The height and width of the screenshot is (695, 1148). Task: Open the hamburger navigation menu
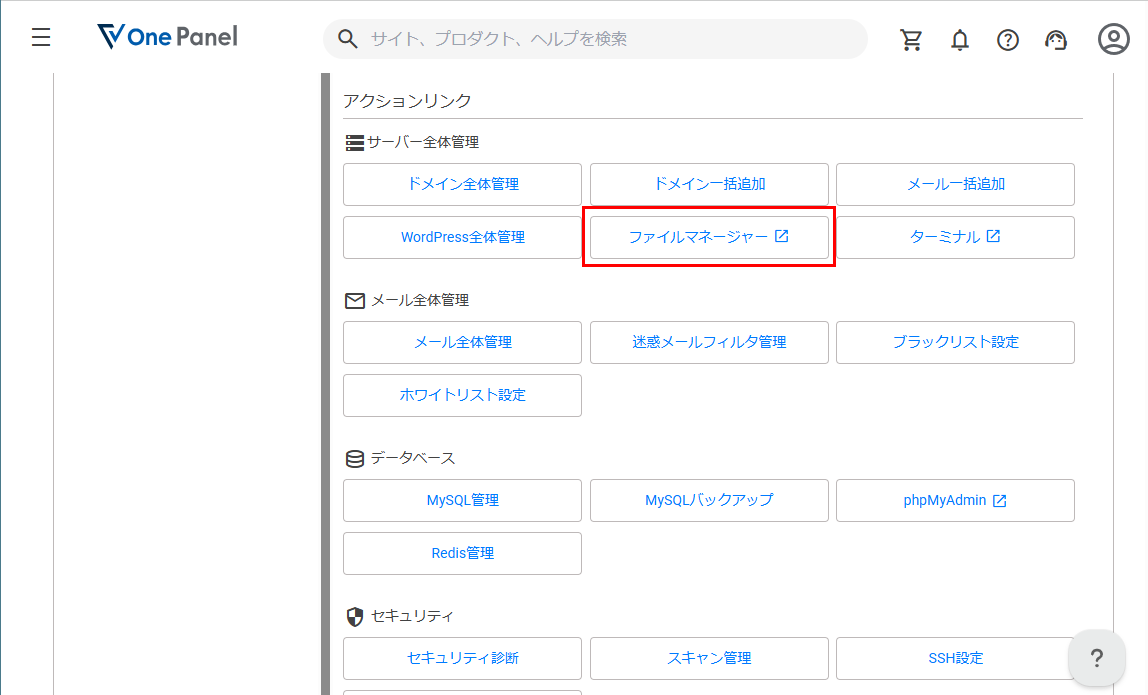(40, 38)
